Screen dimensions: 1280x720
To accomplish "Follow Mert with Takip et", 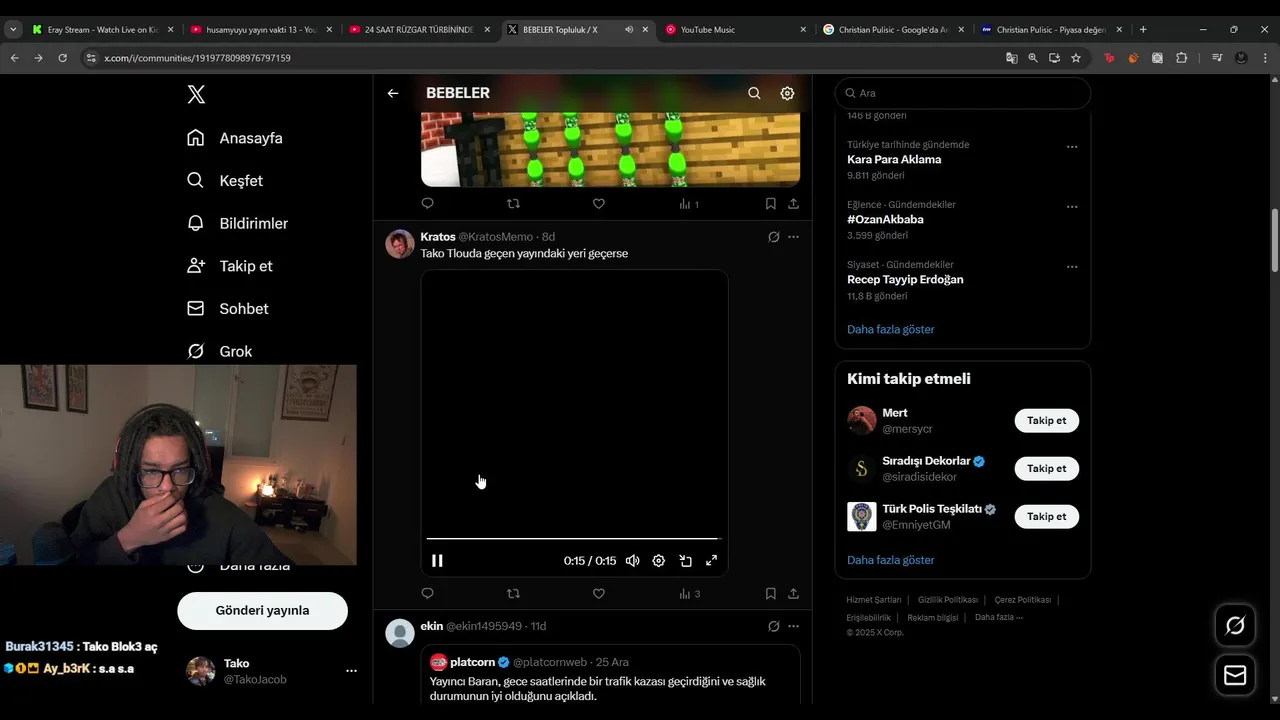I will point(1046,421).
